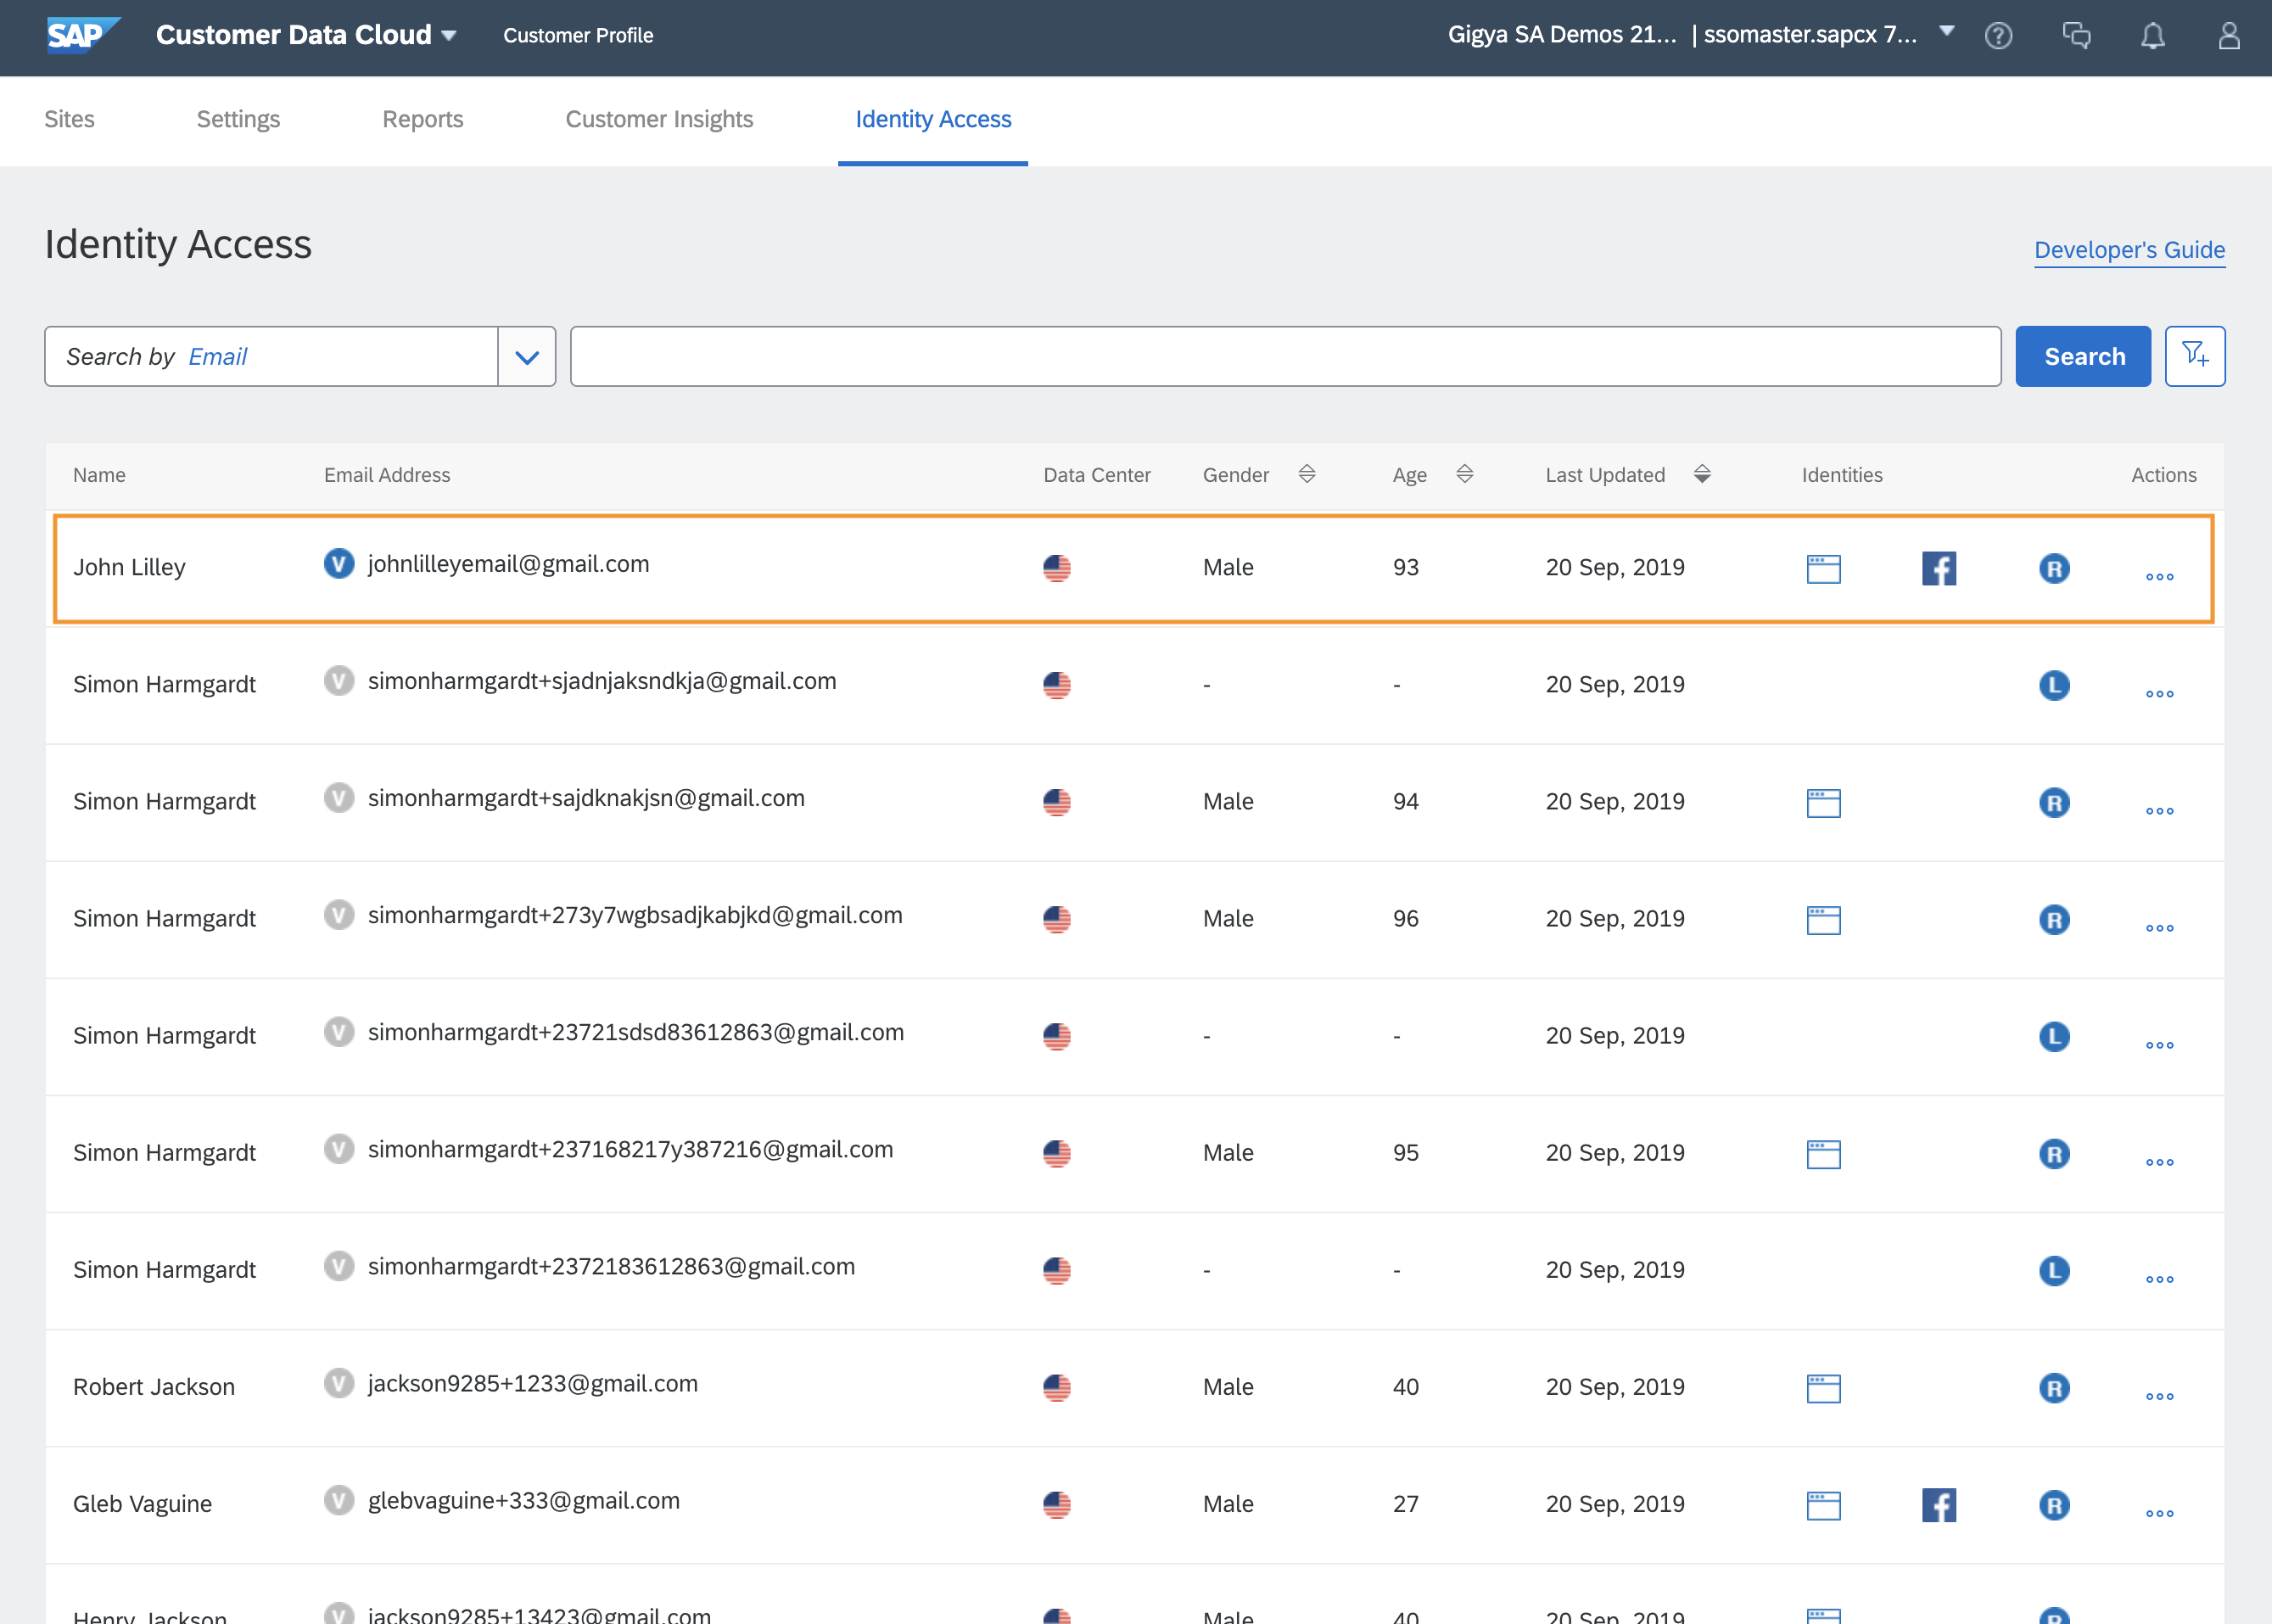The image size is (2272, 1624).
Task: Open the notifications bell icon
Action: click(2152, 36)
